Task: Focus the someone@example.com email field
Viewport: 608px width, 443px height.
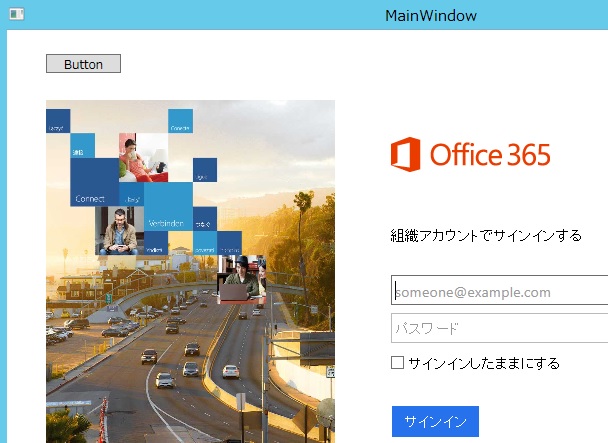Action: (499, 290)
